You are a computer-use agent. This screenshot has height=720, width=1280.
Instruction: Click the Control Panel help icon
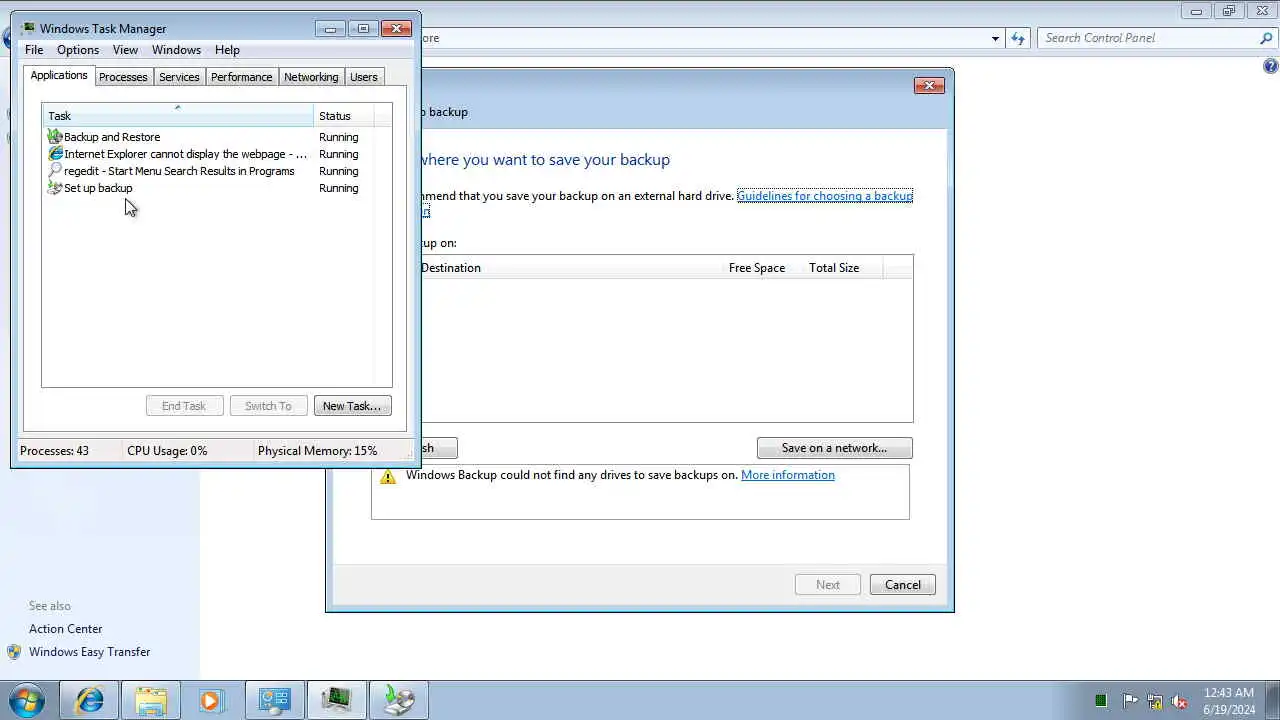point(1270,66)
